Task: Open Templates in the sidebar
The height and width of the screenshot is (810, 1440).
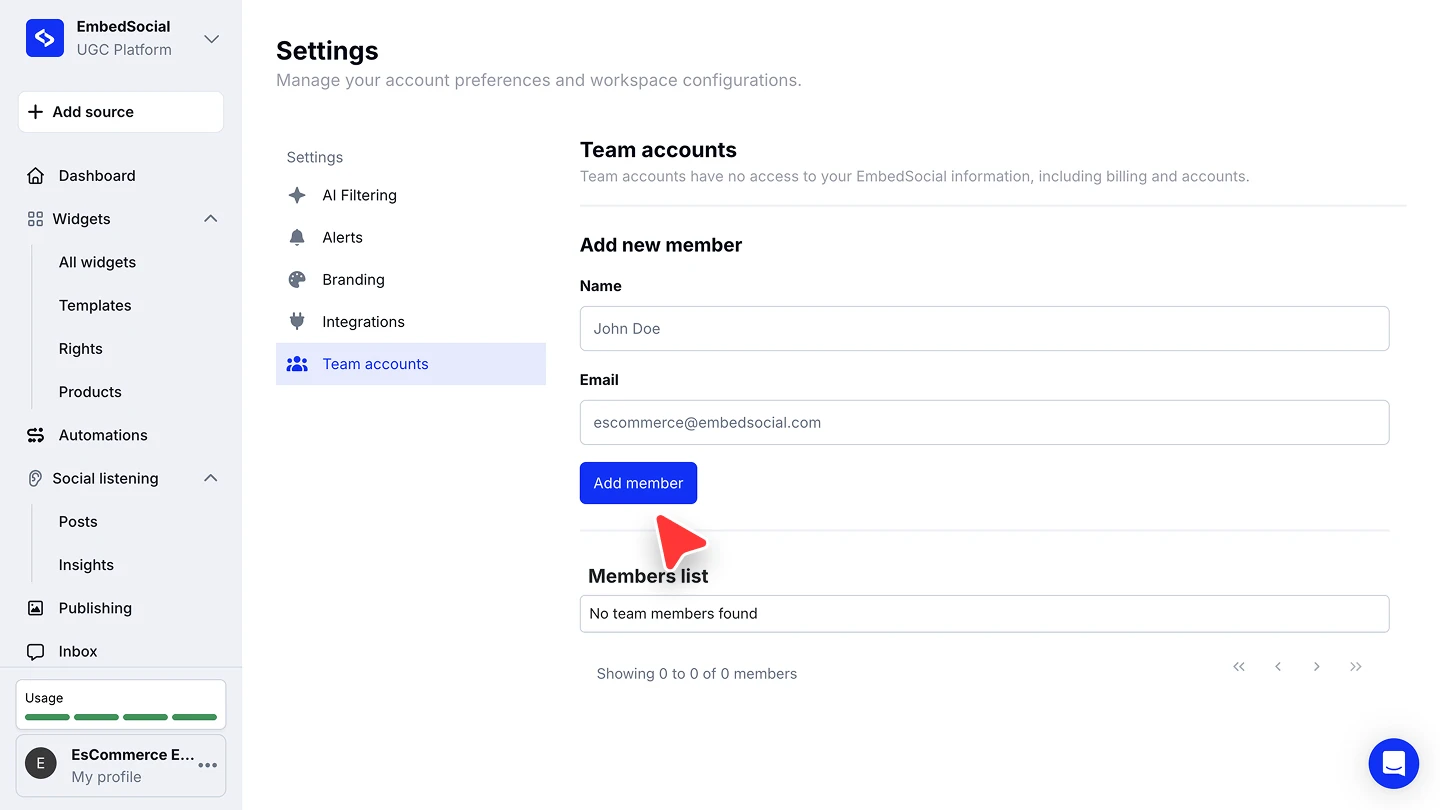Action: click(x=95, y=306)
